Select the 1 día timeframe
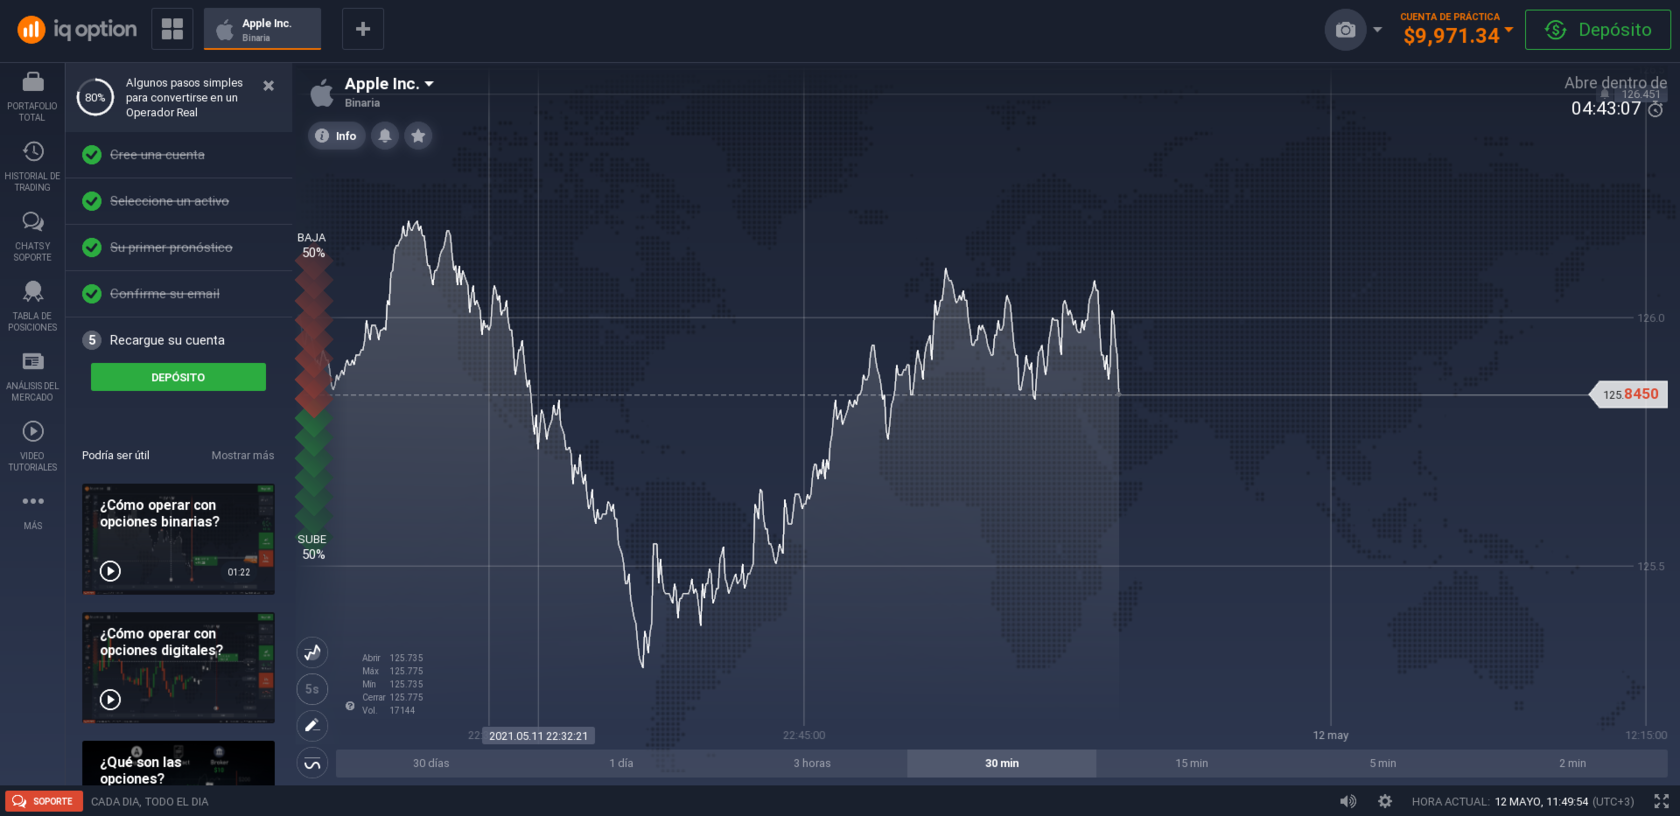1680x816 pixels. 621,763
